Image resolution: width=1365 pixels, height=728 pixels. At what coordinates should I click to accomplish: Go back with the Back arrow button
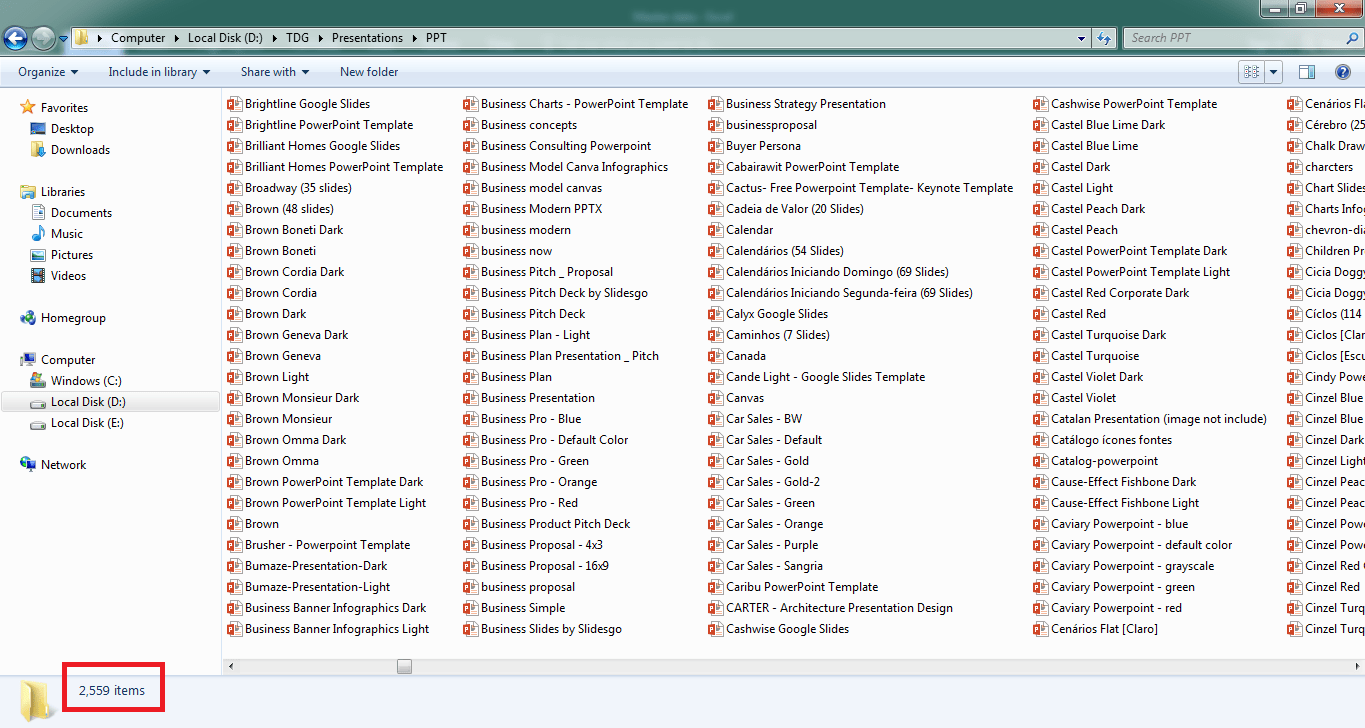(16, 38)
